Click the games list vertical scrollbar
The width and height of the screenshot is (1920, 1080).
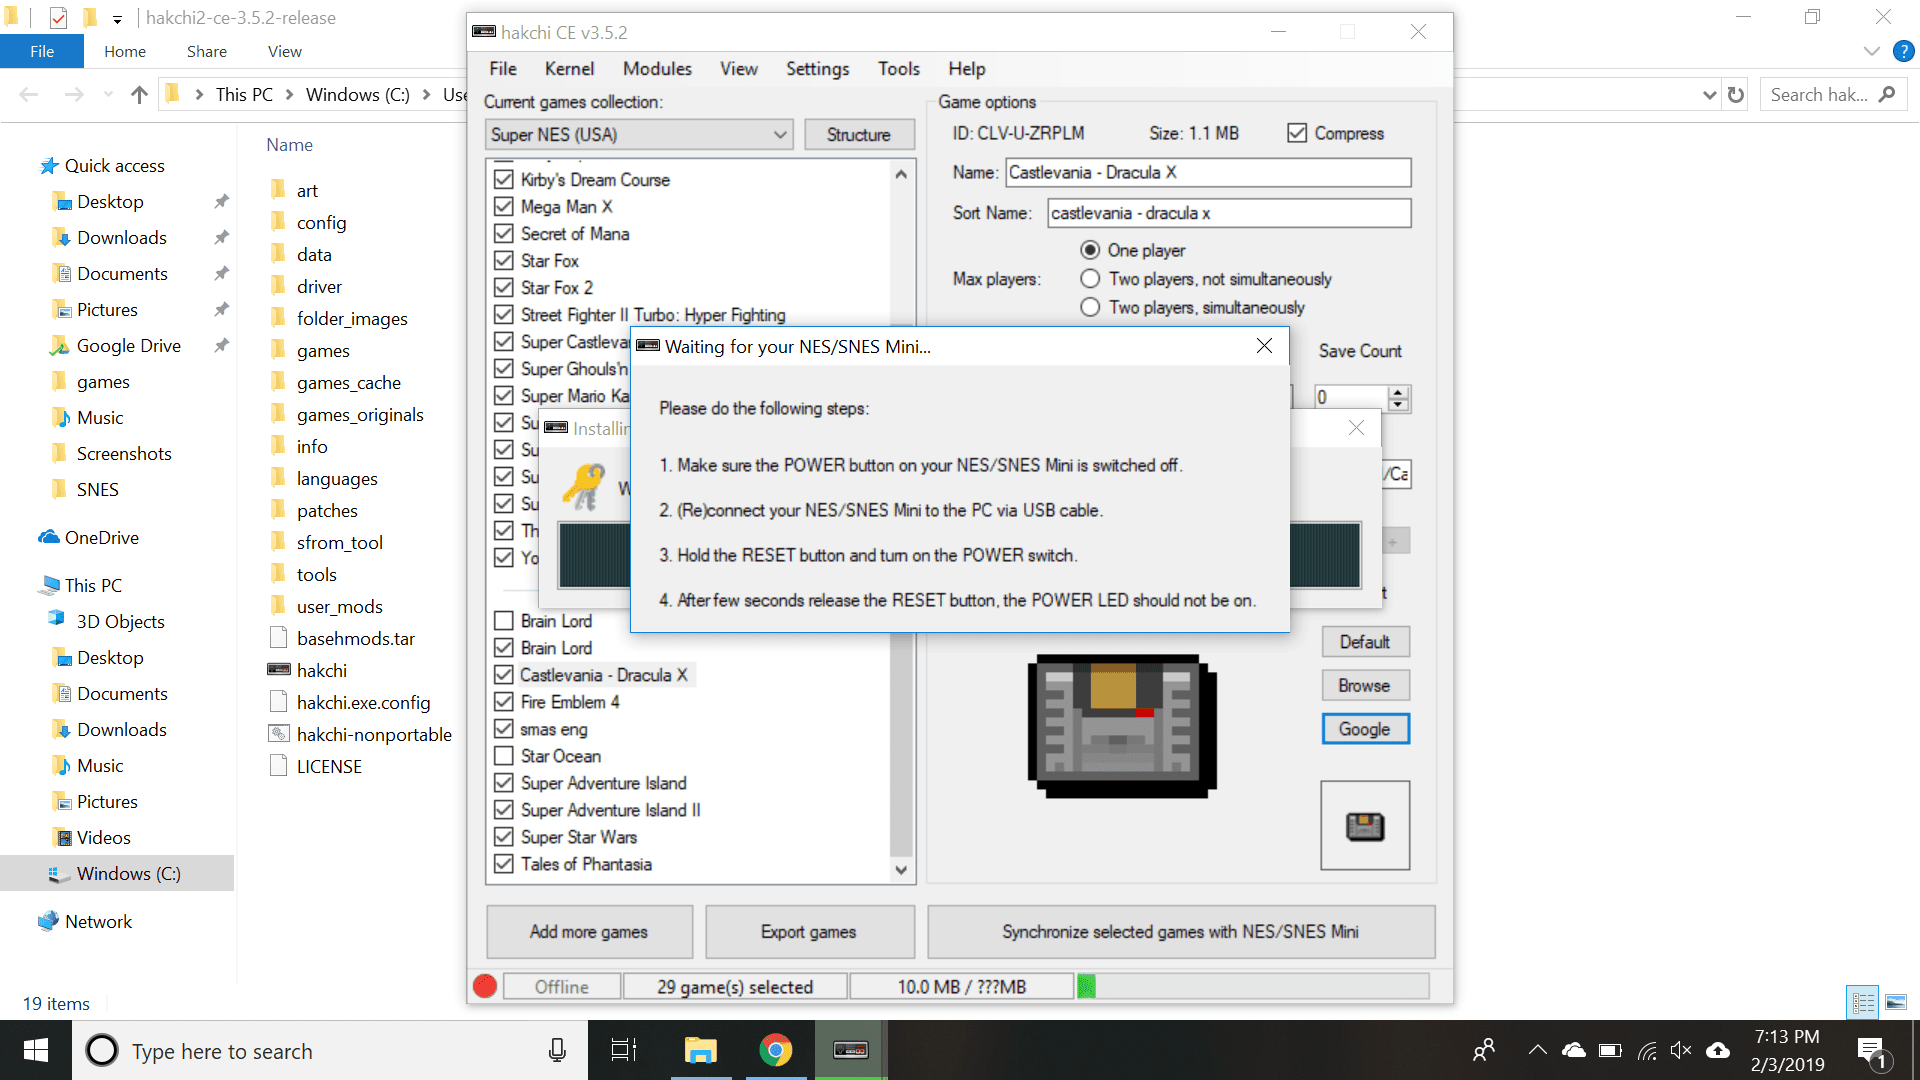pyautogui.click(x=901, y=521)
